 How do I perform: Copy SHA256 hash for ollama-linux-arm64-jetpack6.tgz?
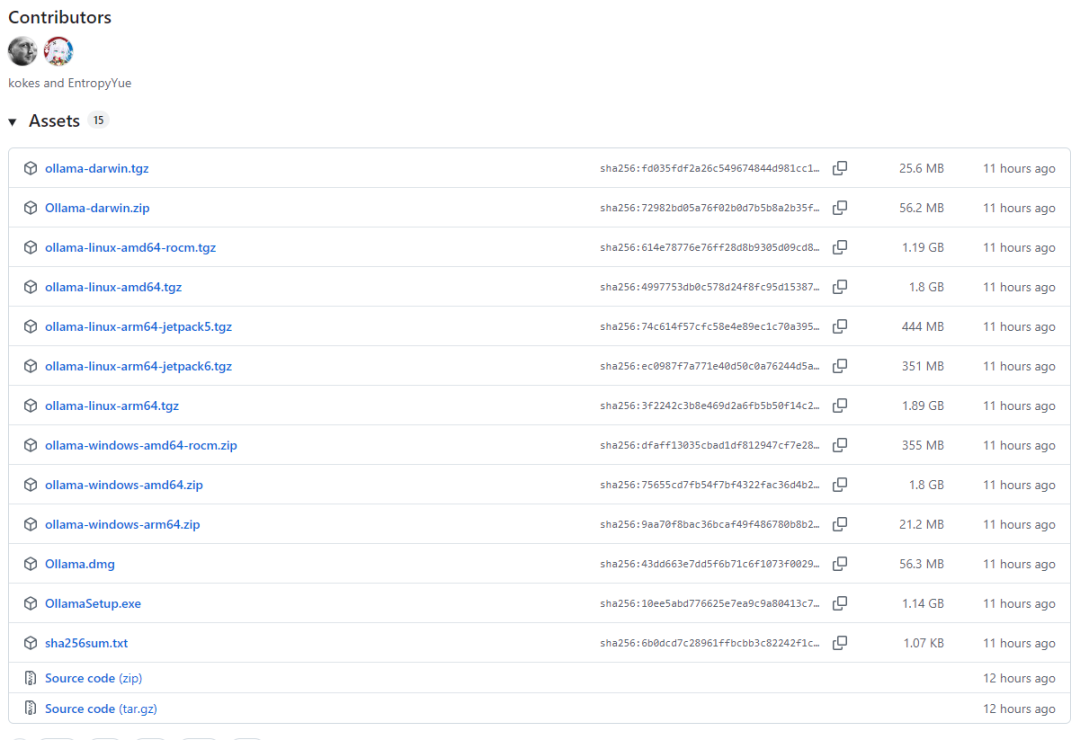pos(840,366)
